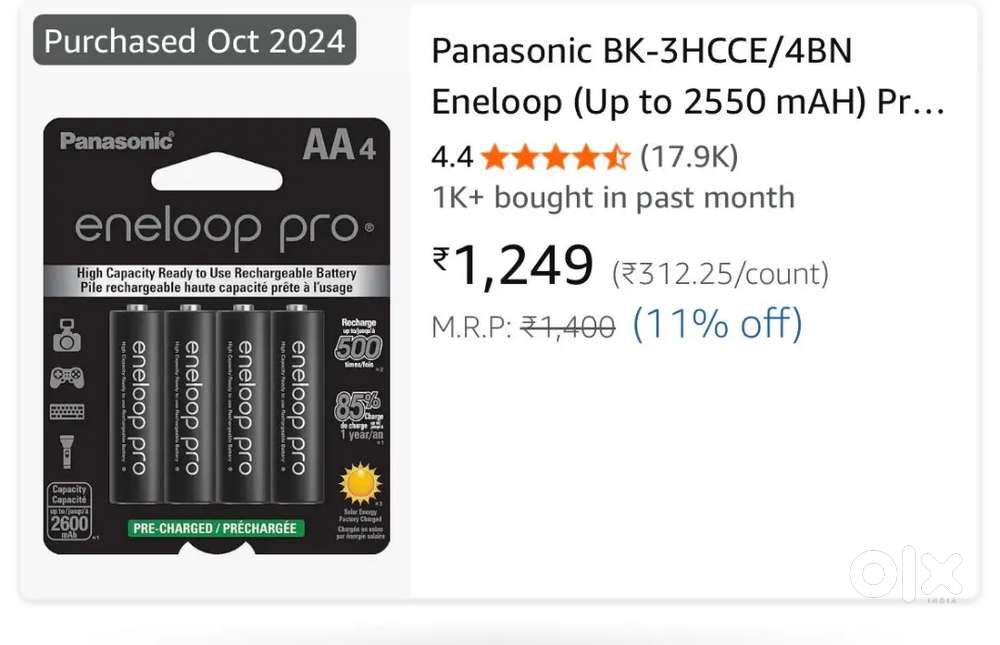
Task: Click the 85% charge badge
Action: point(358,413)
